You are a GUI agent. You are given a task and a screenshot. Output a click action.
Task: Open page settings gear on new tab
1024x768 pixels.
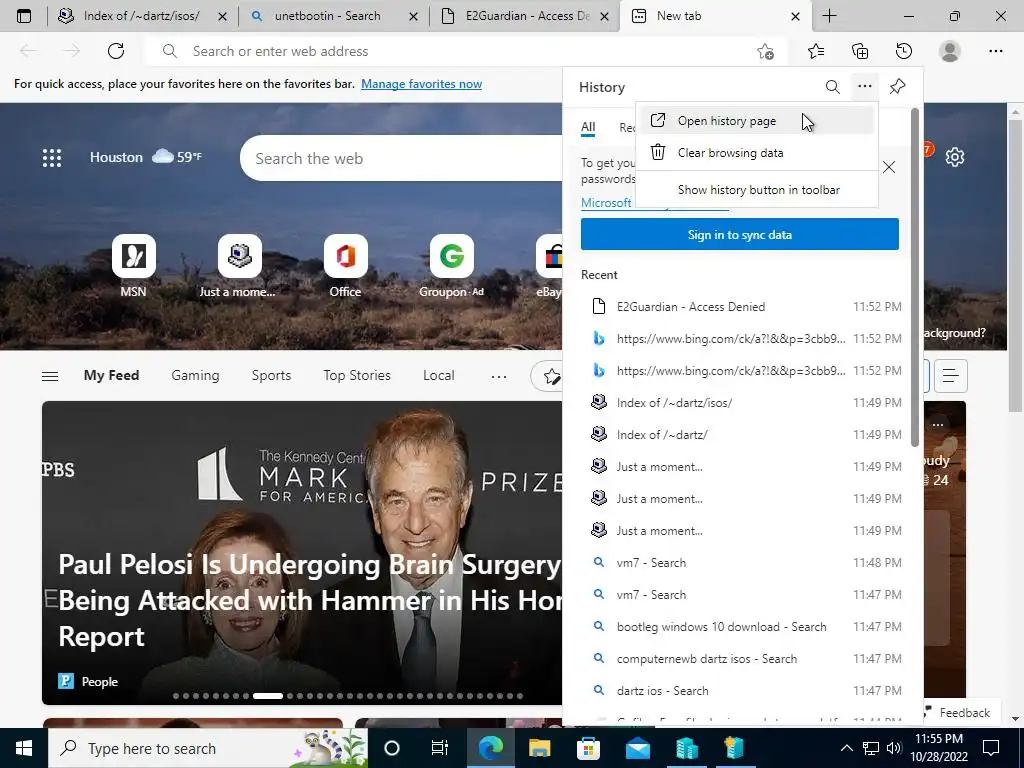point(955,157)
